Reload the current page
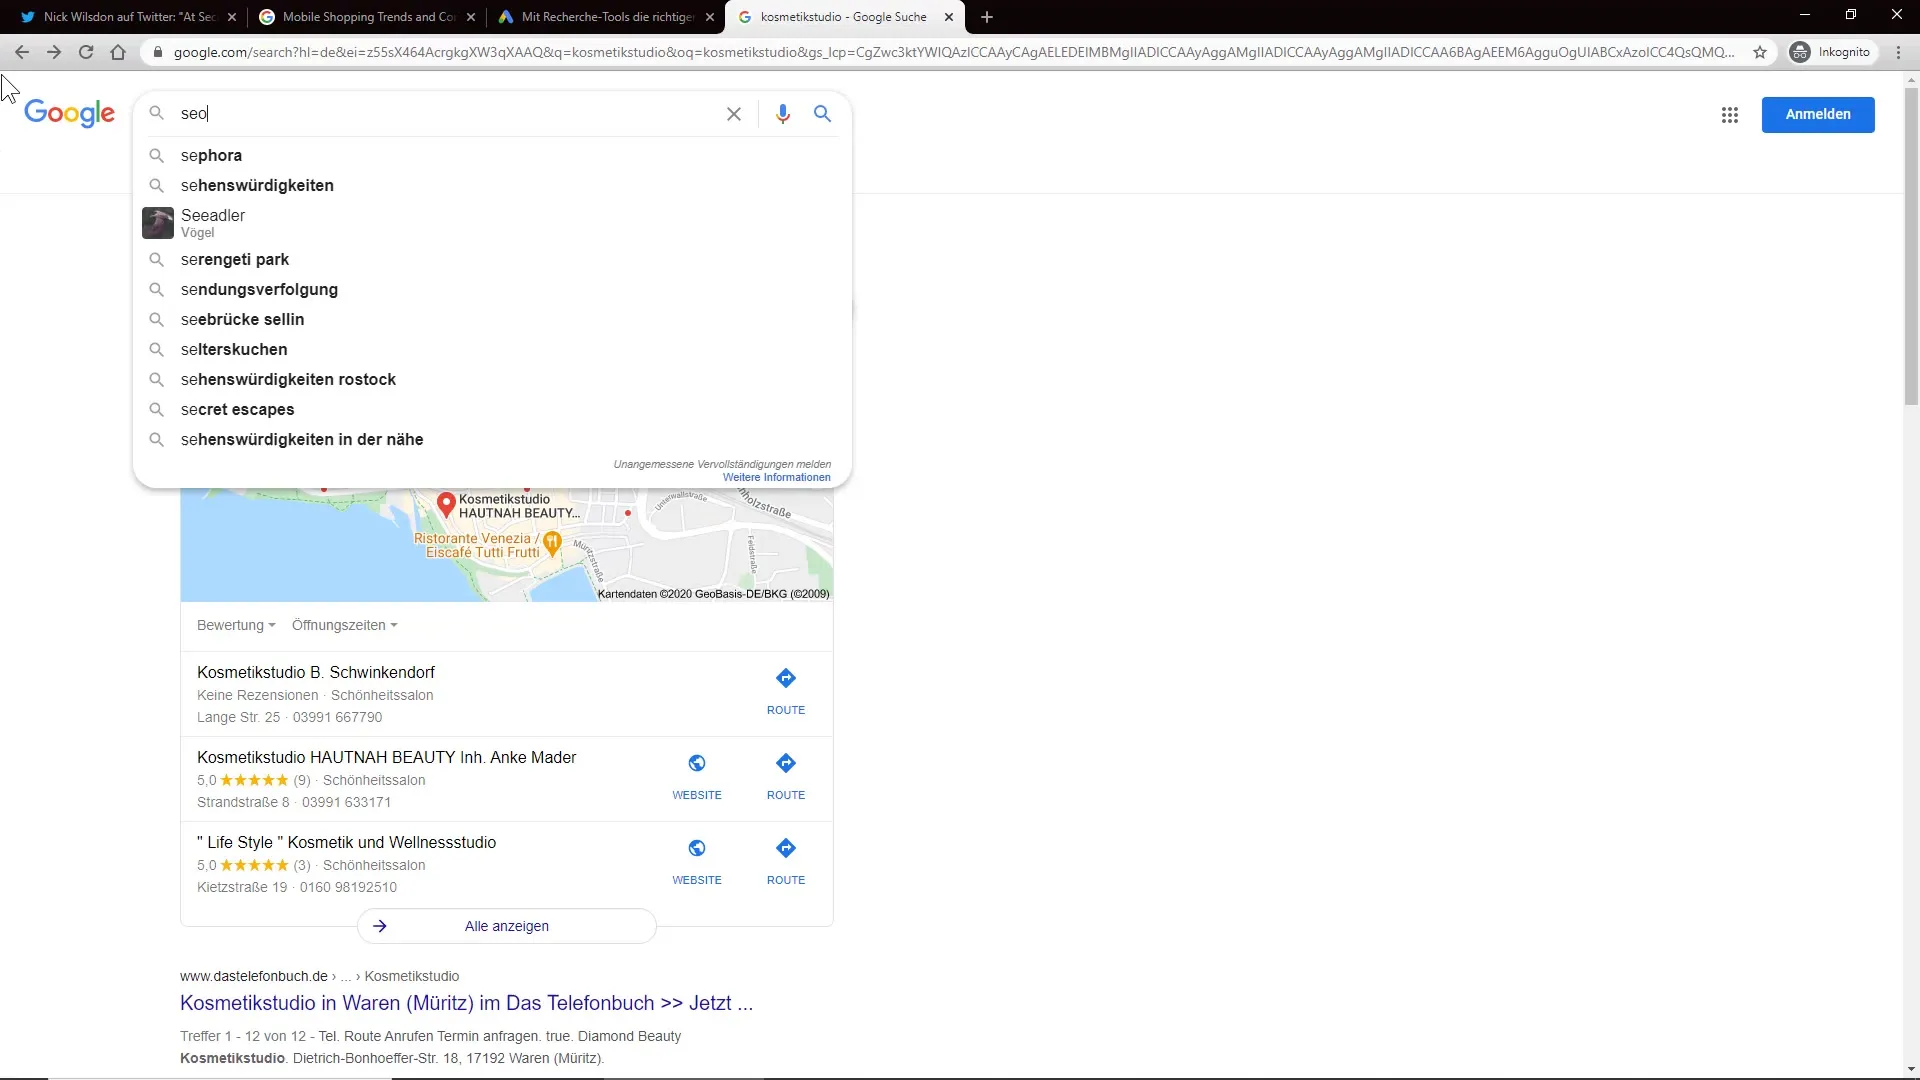 click(x=86, y=52)
